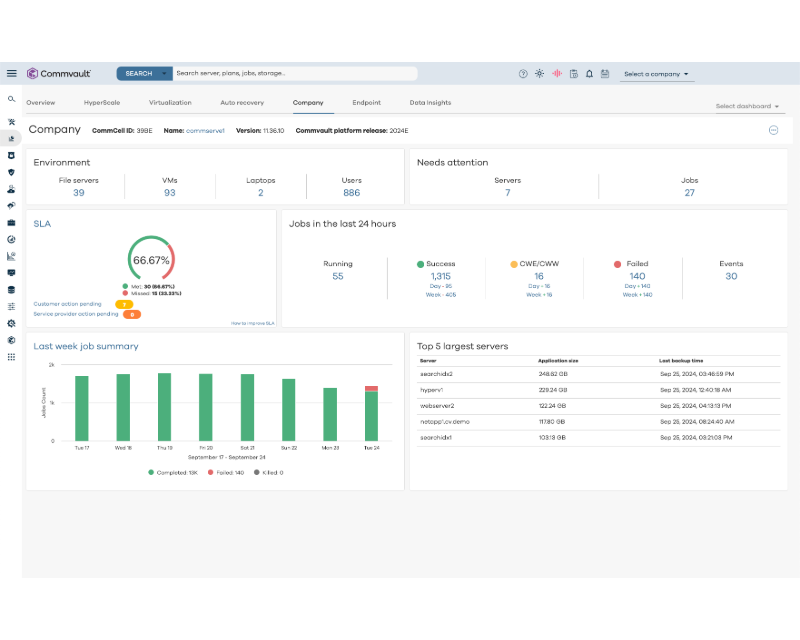Toggle Killed series in chart legend

[x=268, y=472]
